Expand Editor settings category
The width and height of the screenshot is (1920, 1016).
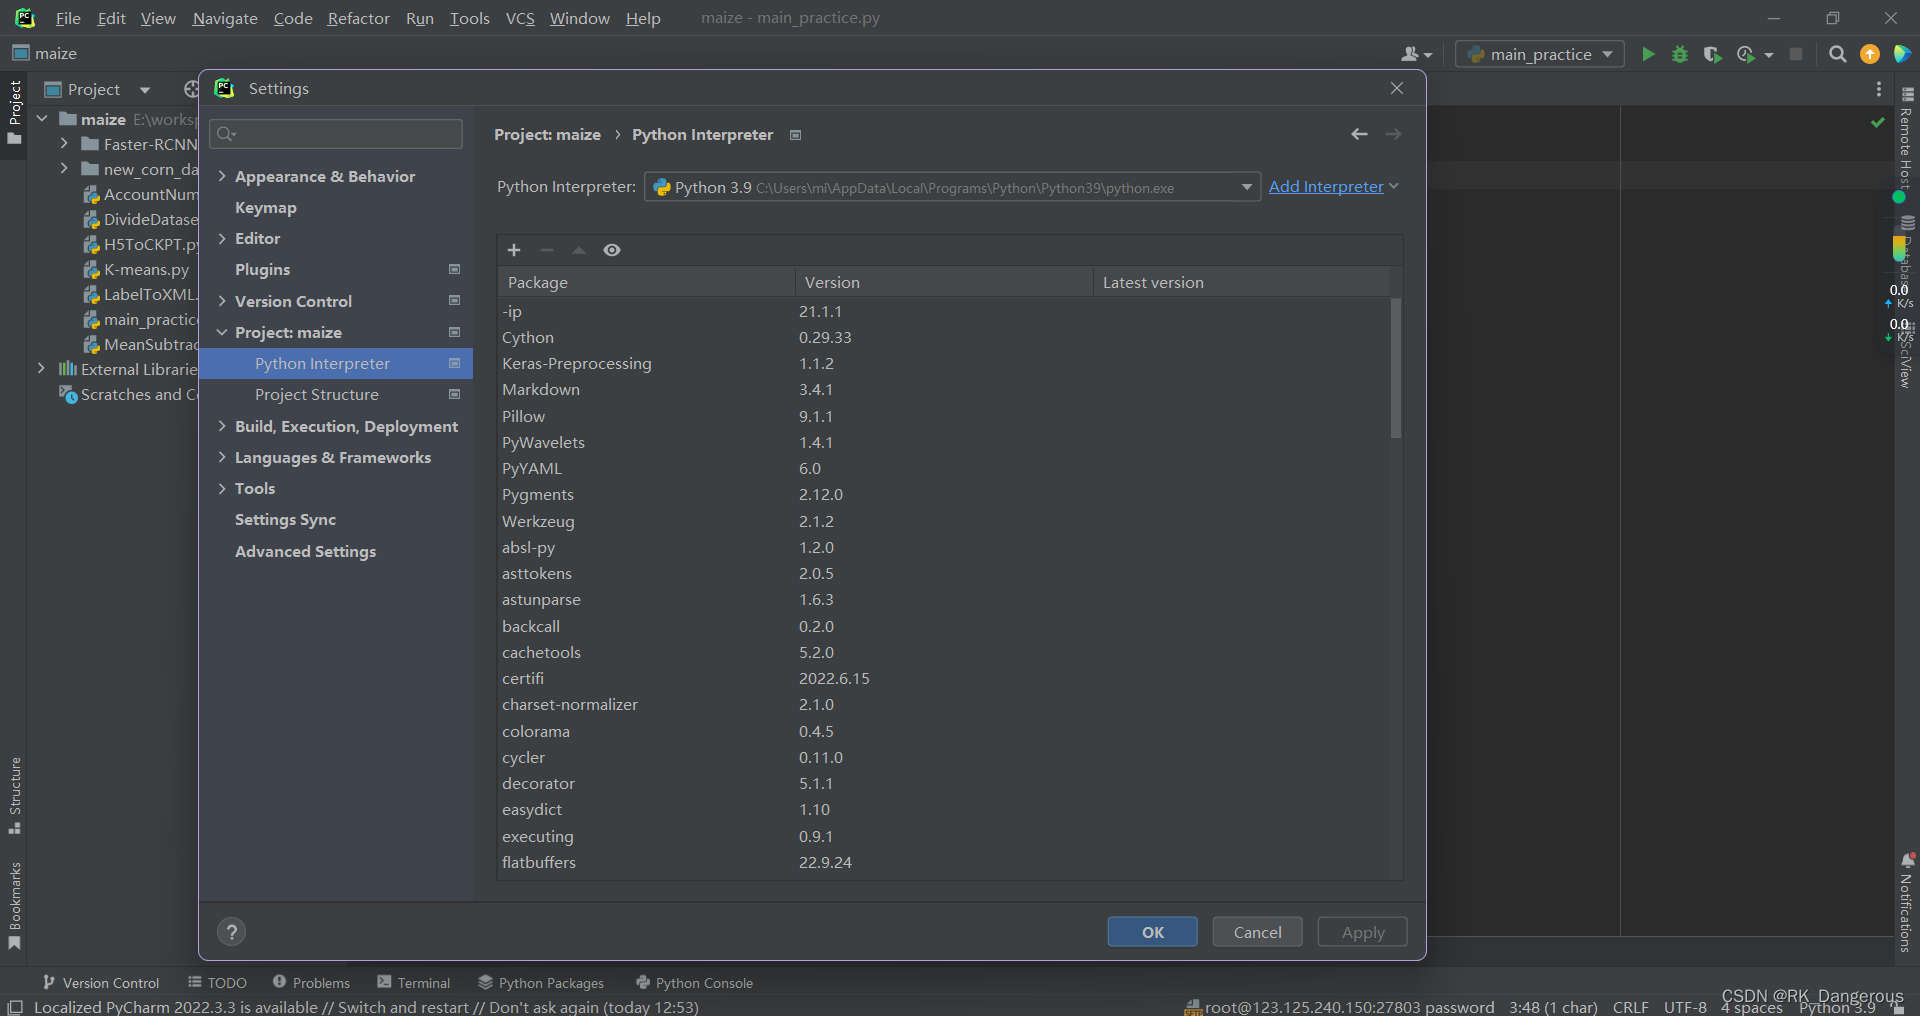point(222,238)
